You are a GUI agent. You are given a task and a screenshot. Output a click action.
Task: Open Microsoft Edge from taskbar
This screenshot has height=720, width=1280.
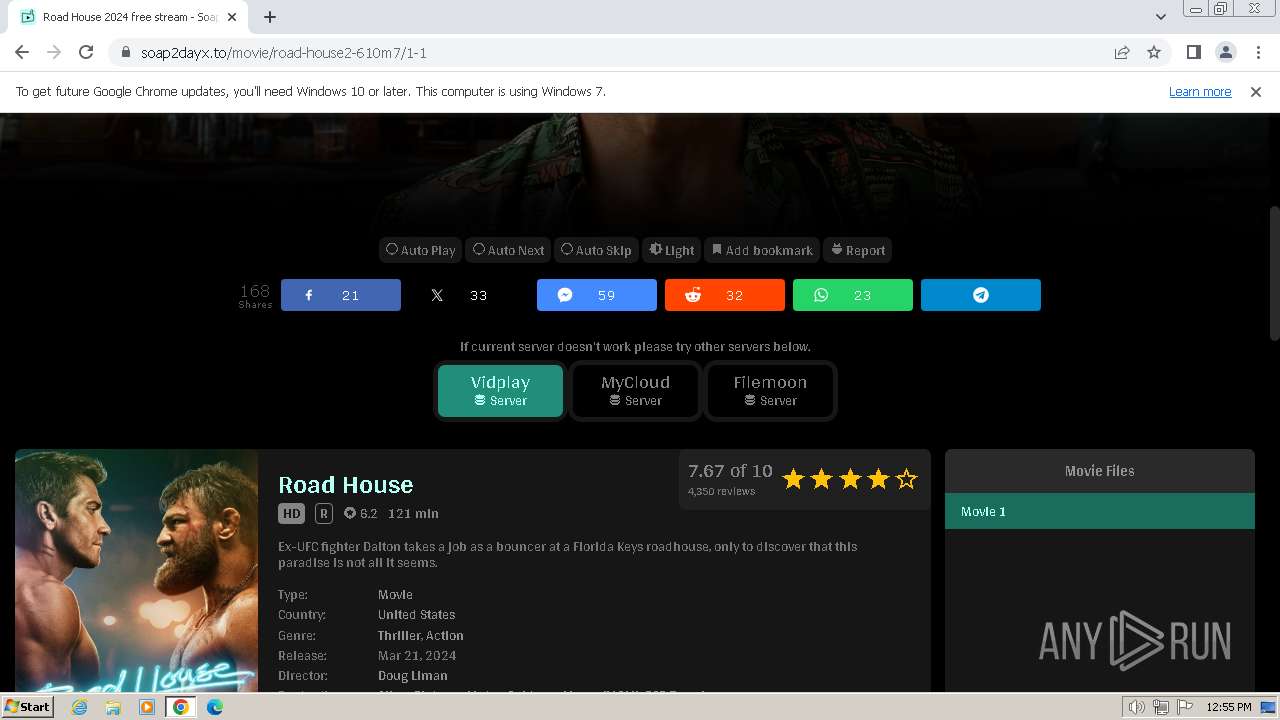[215, 707]
